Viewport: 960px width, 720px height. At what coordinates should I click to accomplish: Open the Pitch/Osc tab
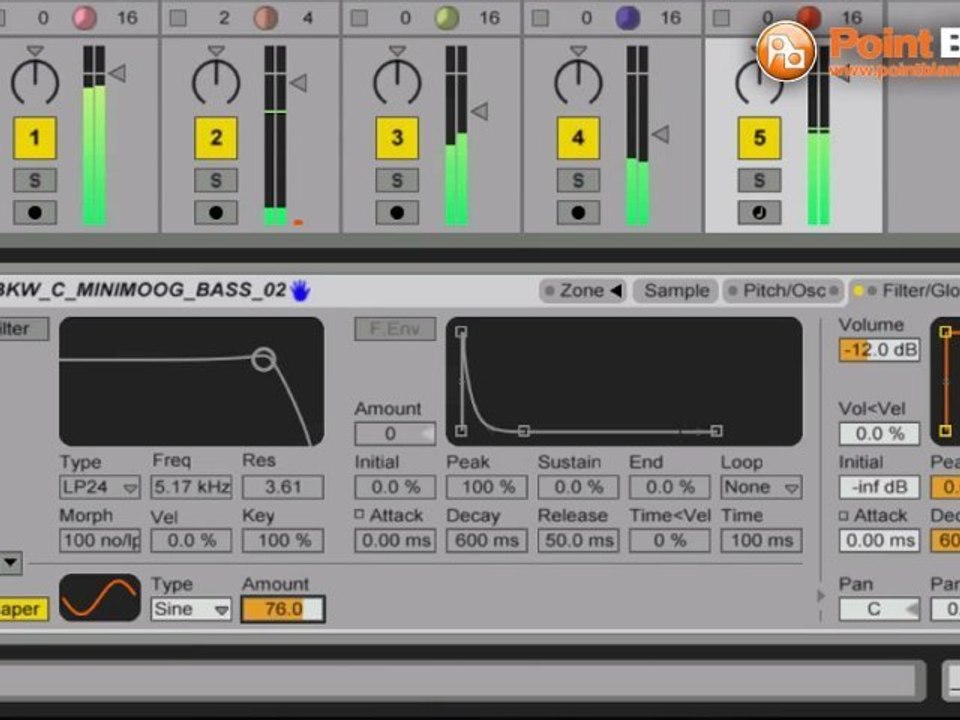pos(784,291)
